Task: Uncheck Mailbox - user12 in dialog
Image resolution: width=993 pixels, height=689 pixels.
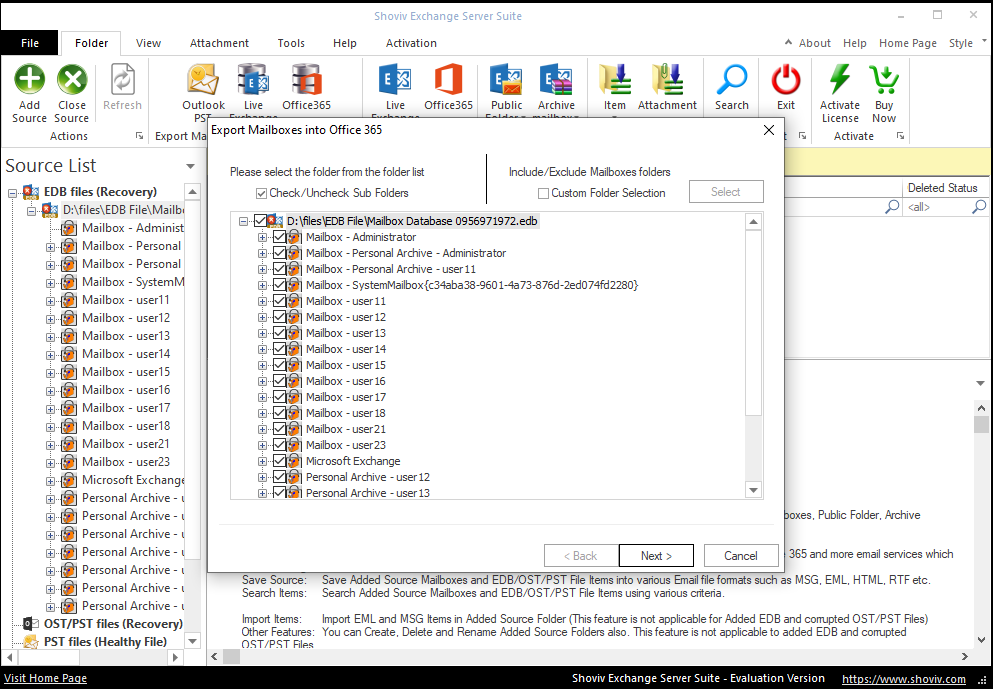Action: coord(279,317)
